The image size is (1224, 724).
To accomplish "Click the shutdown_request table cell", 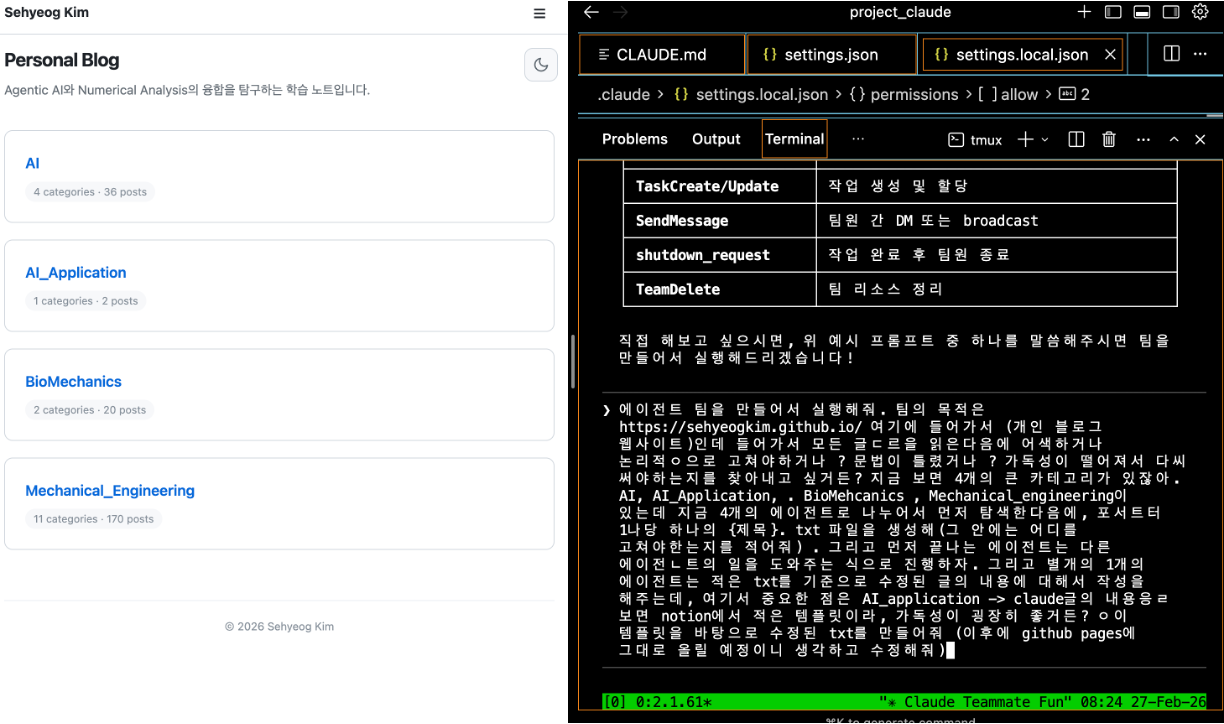I will pyautogui.click(x=720, y=254).
